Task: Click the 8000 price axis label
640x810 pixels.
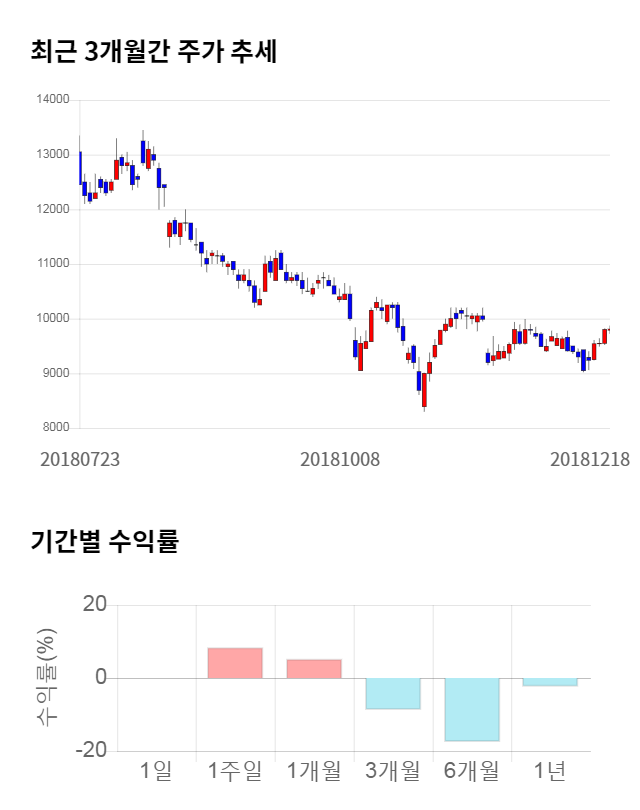Action: [55, 428]
